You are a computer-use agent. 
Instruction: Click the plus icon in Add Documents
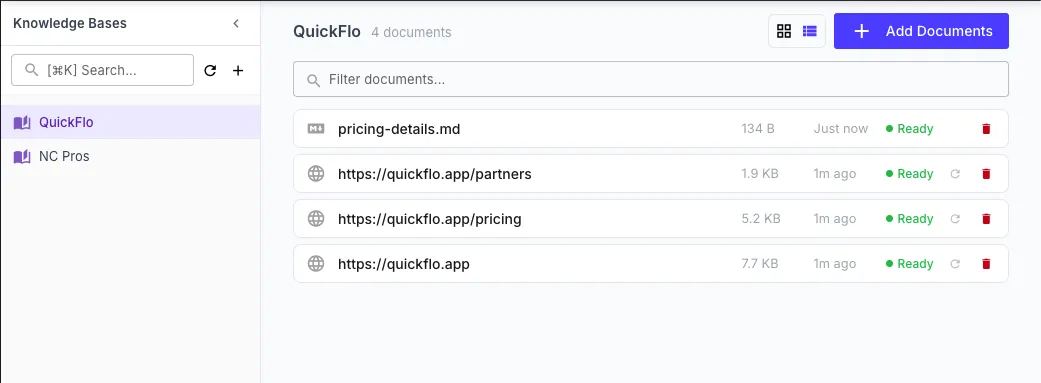861,31
